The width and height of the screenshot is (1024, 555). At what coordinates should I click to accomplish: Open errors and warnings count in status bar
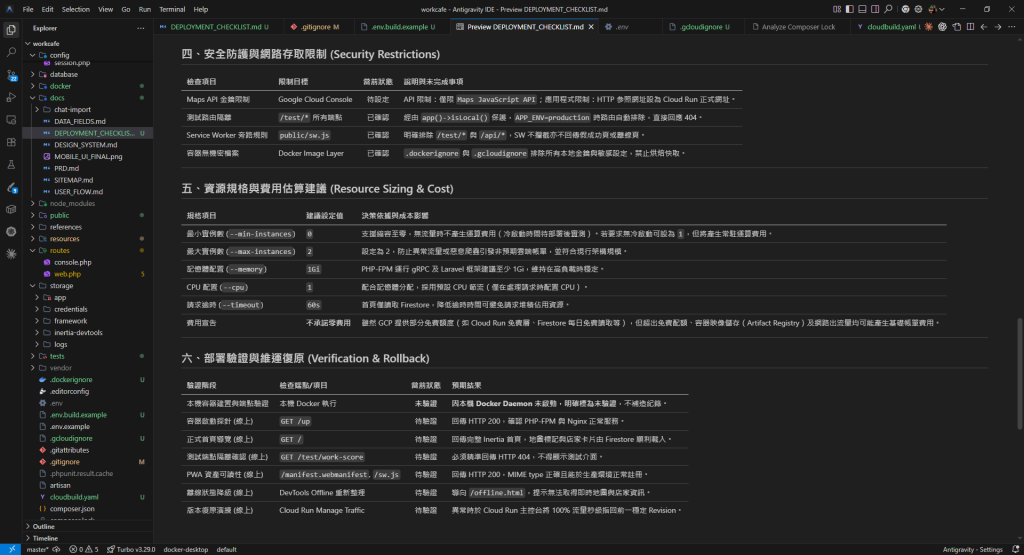(84, 549)
